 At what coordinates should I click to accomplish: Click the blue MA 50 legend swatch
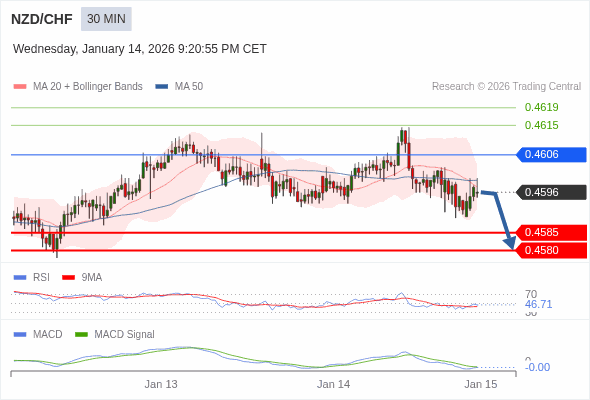pos(162,87)
